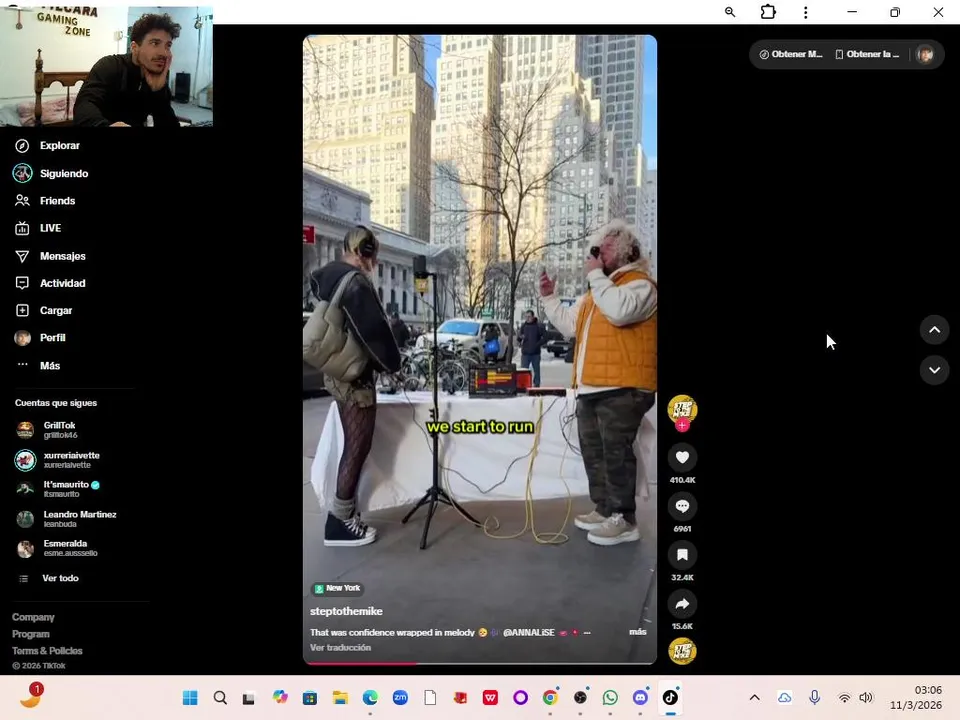Click the Mensajes paper plane icon
The image size is (960, 720).
pos(22,256)
